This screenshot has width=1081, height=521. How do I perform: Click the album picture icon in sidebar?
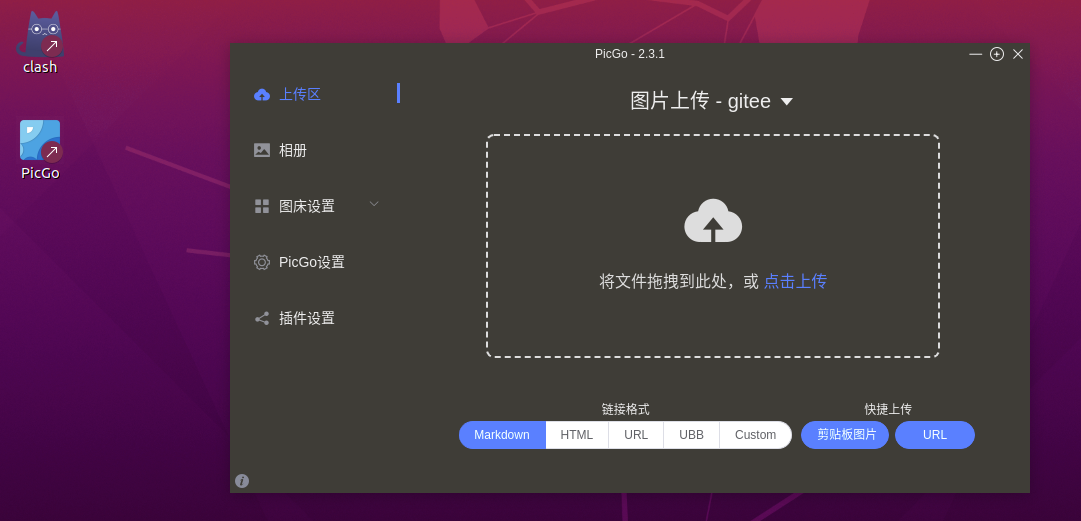(262, 150)
